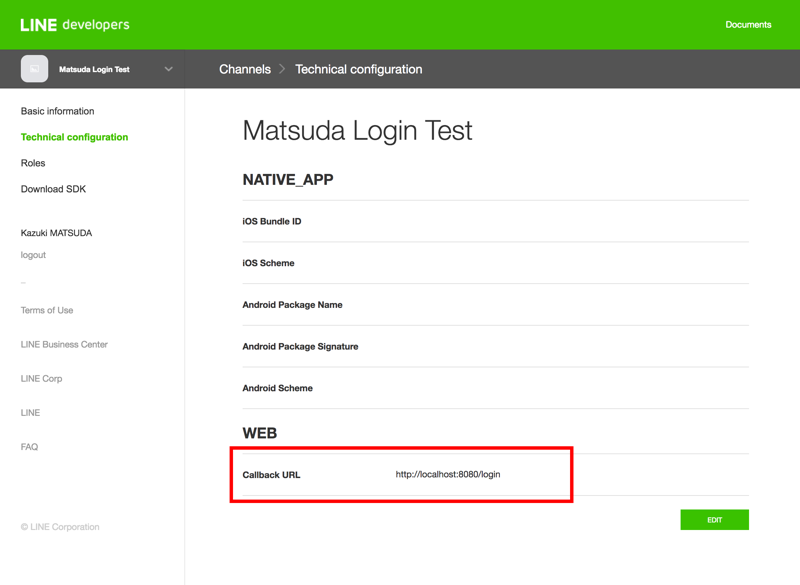
Task: Click the © LINE Corporation footer text
Action: [x=60, y=527]
